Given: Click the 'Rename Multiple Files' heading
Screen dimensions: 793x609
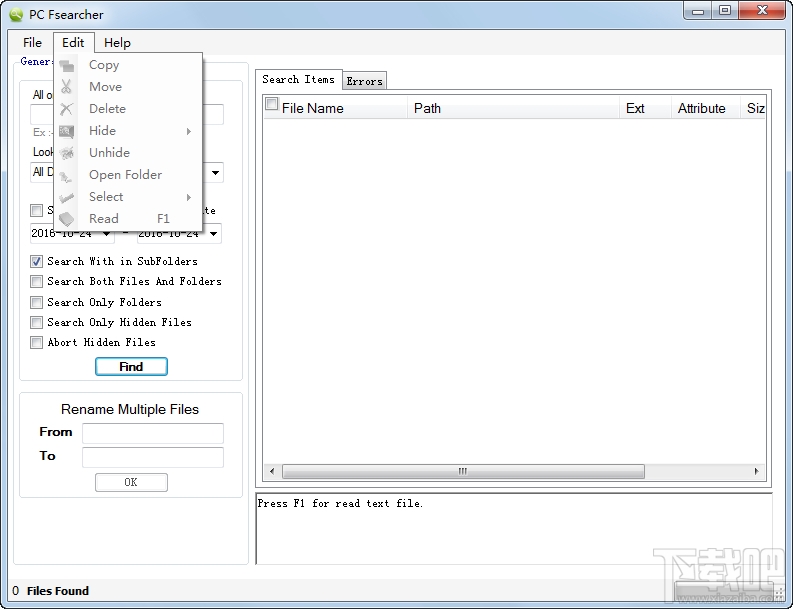Looking at the screenshot, I should click(x=130, y=409).
